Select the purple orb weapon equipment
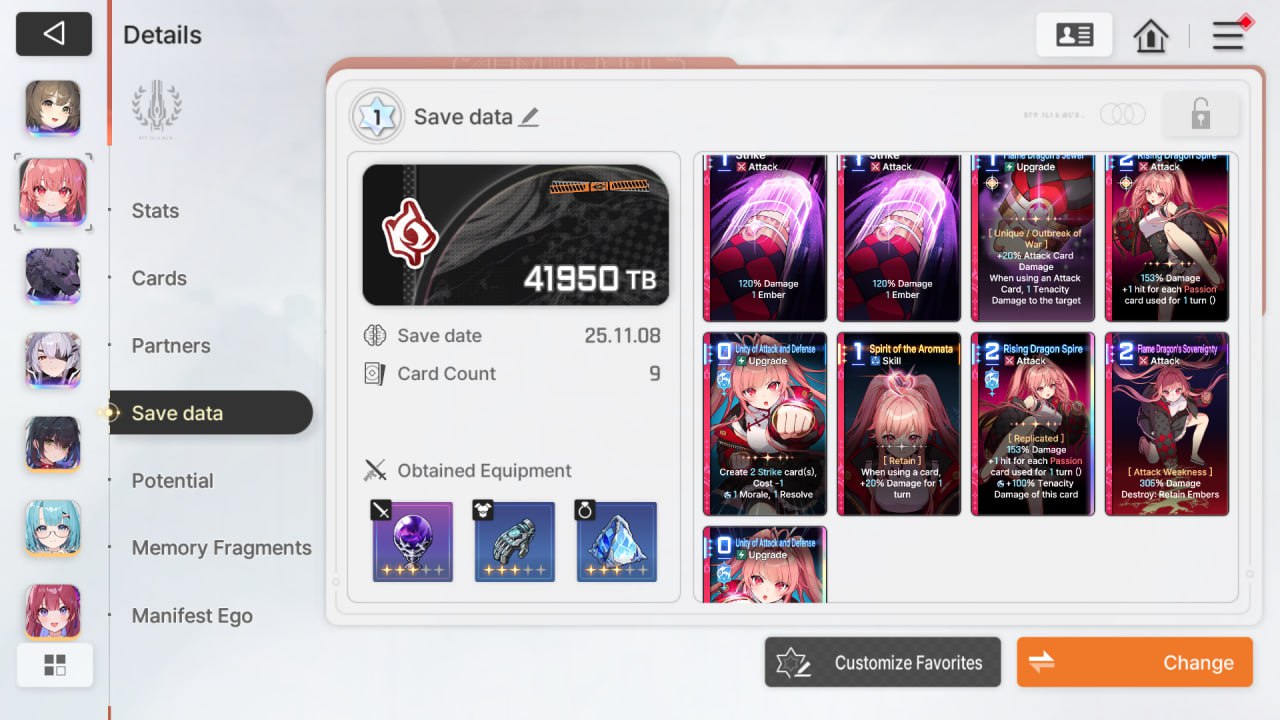Screen dimensions: 1280x720 tap(412, 541)
